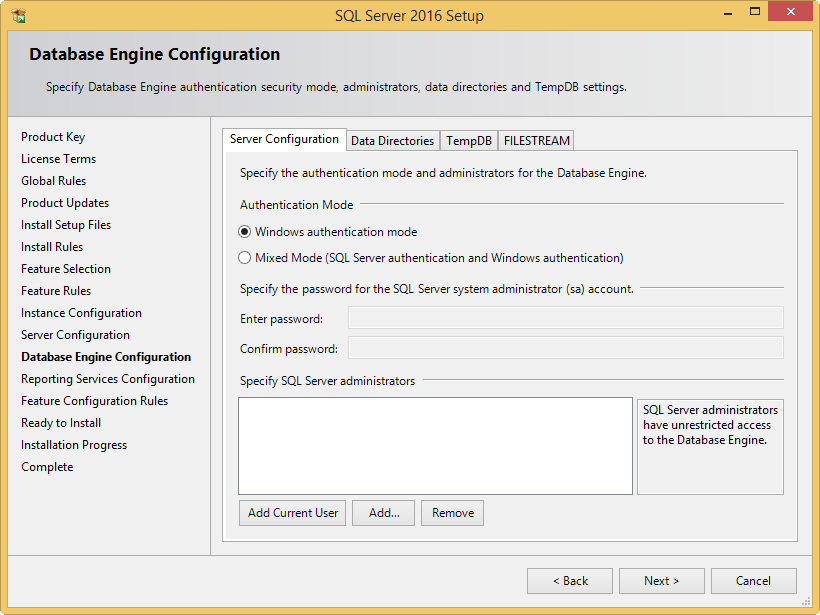820x615 pixels.
Task: Select the Database Engine Configuration step in sidebar
Action: tap(106, 357)
